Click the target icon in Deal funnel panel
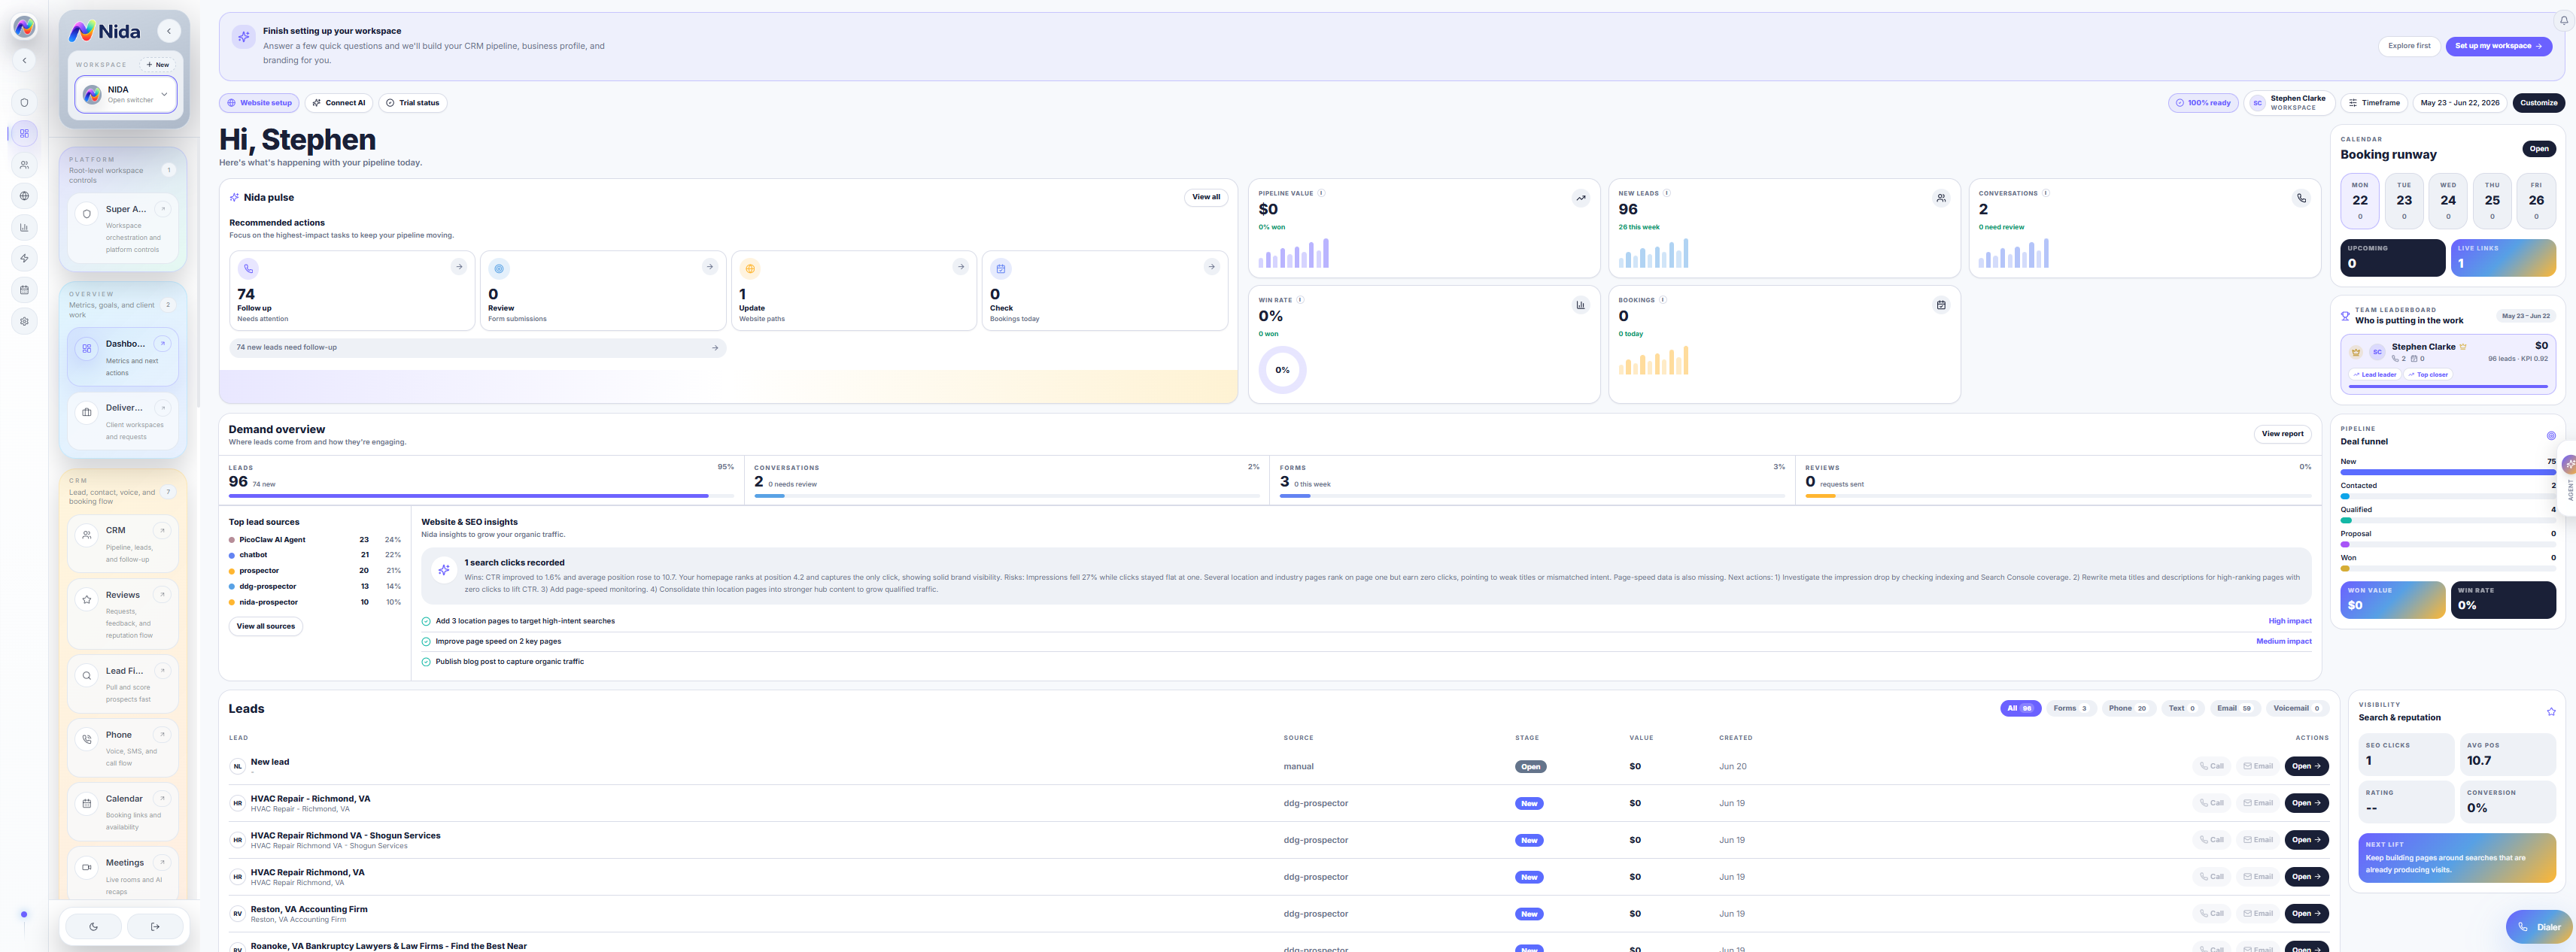The width and height of the screenshot is (2576, 952). tap(2551, 436)
